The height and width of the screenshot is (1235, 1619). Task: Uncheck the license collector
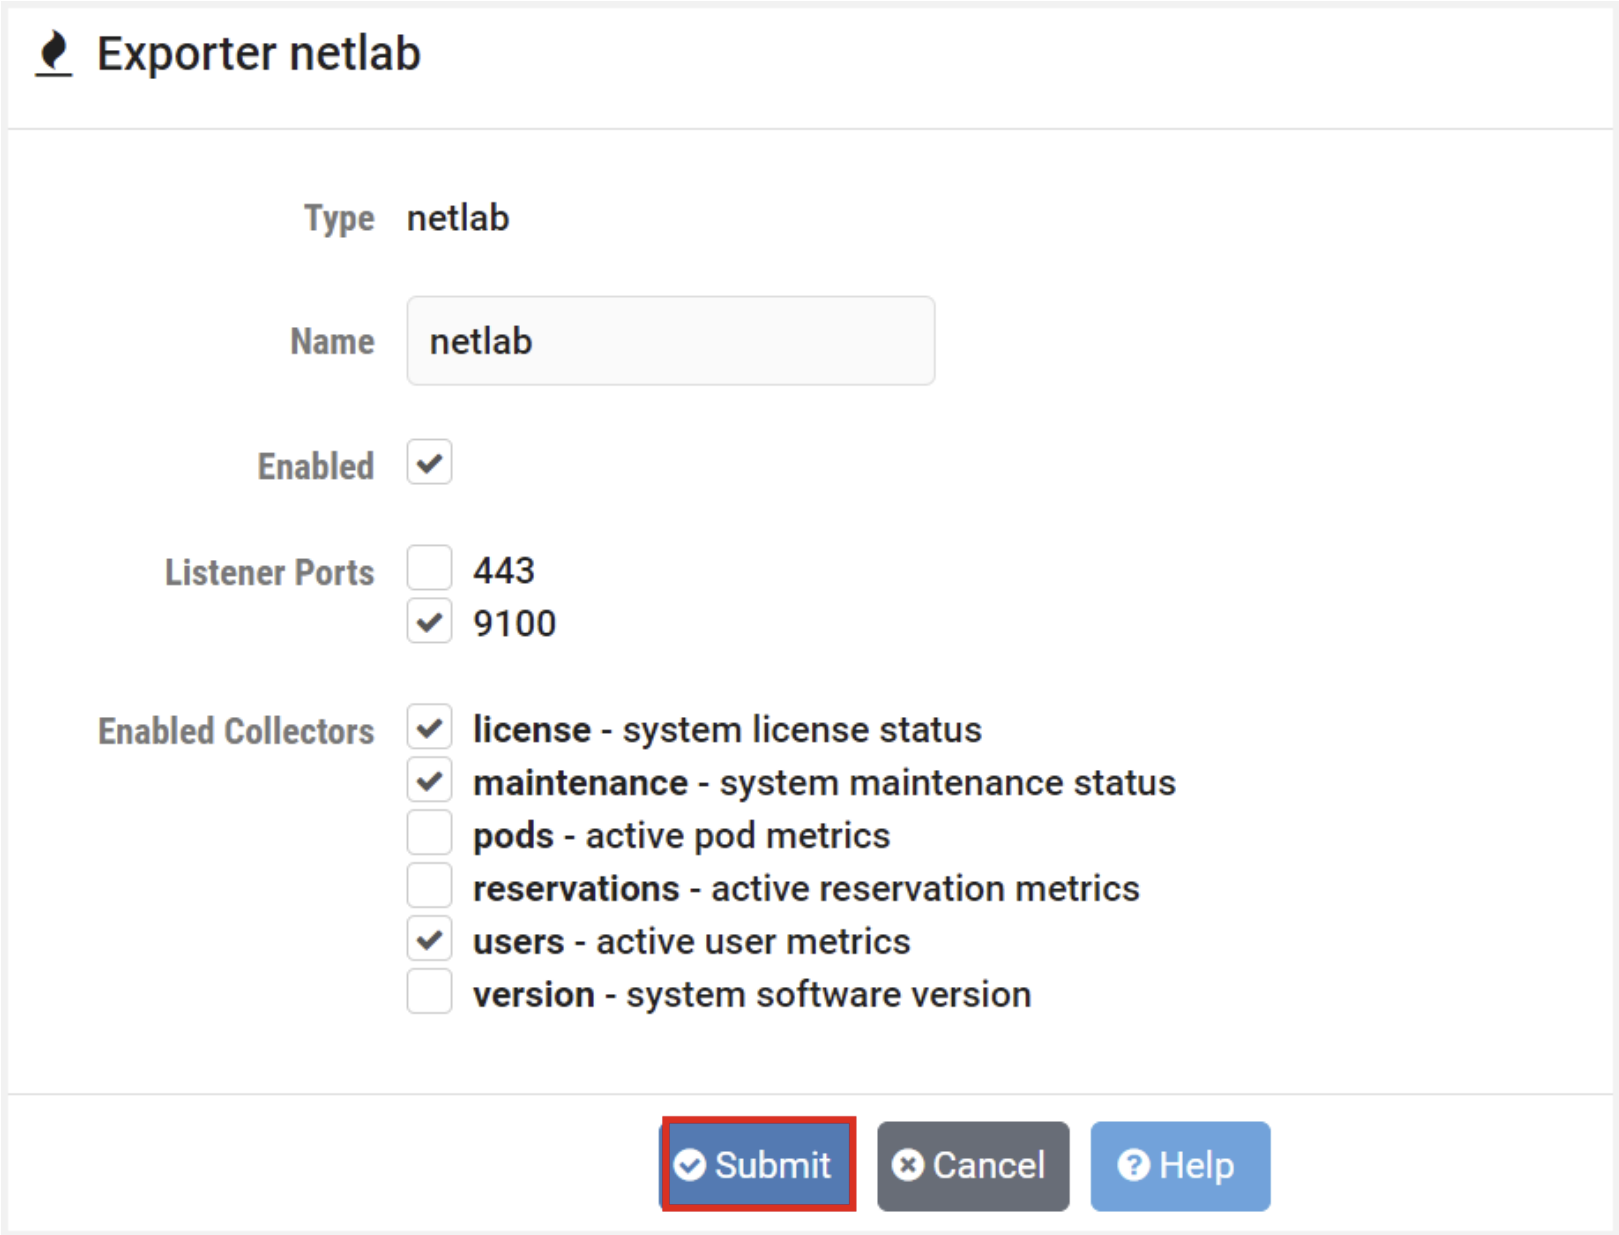pos(428,728)
